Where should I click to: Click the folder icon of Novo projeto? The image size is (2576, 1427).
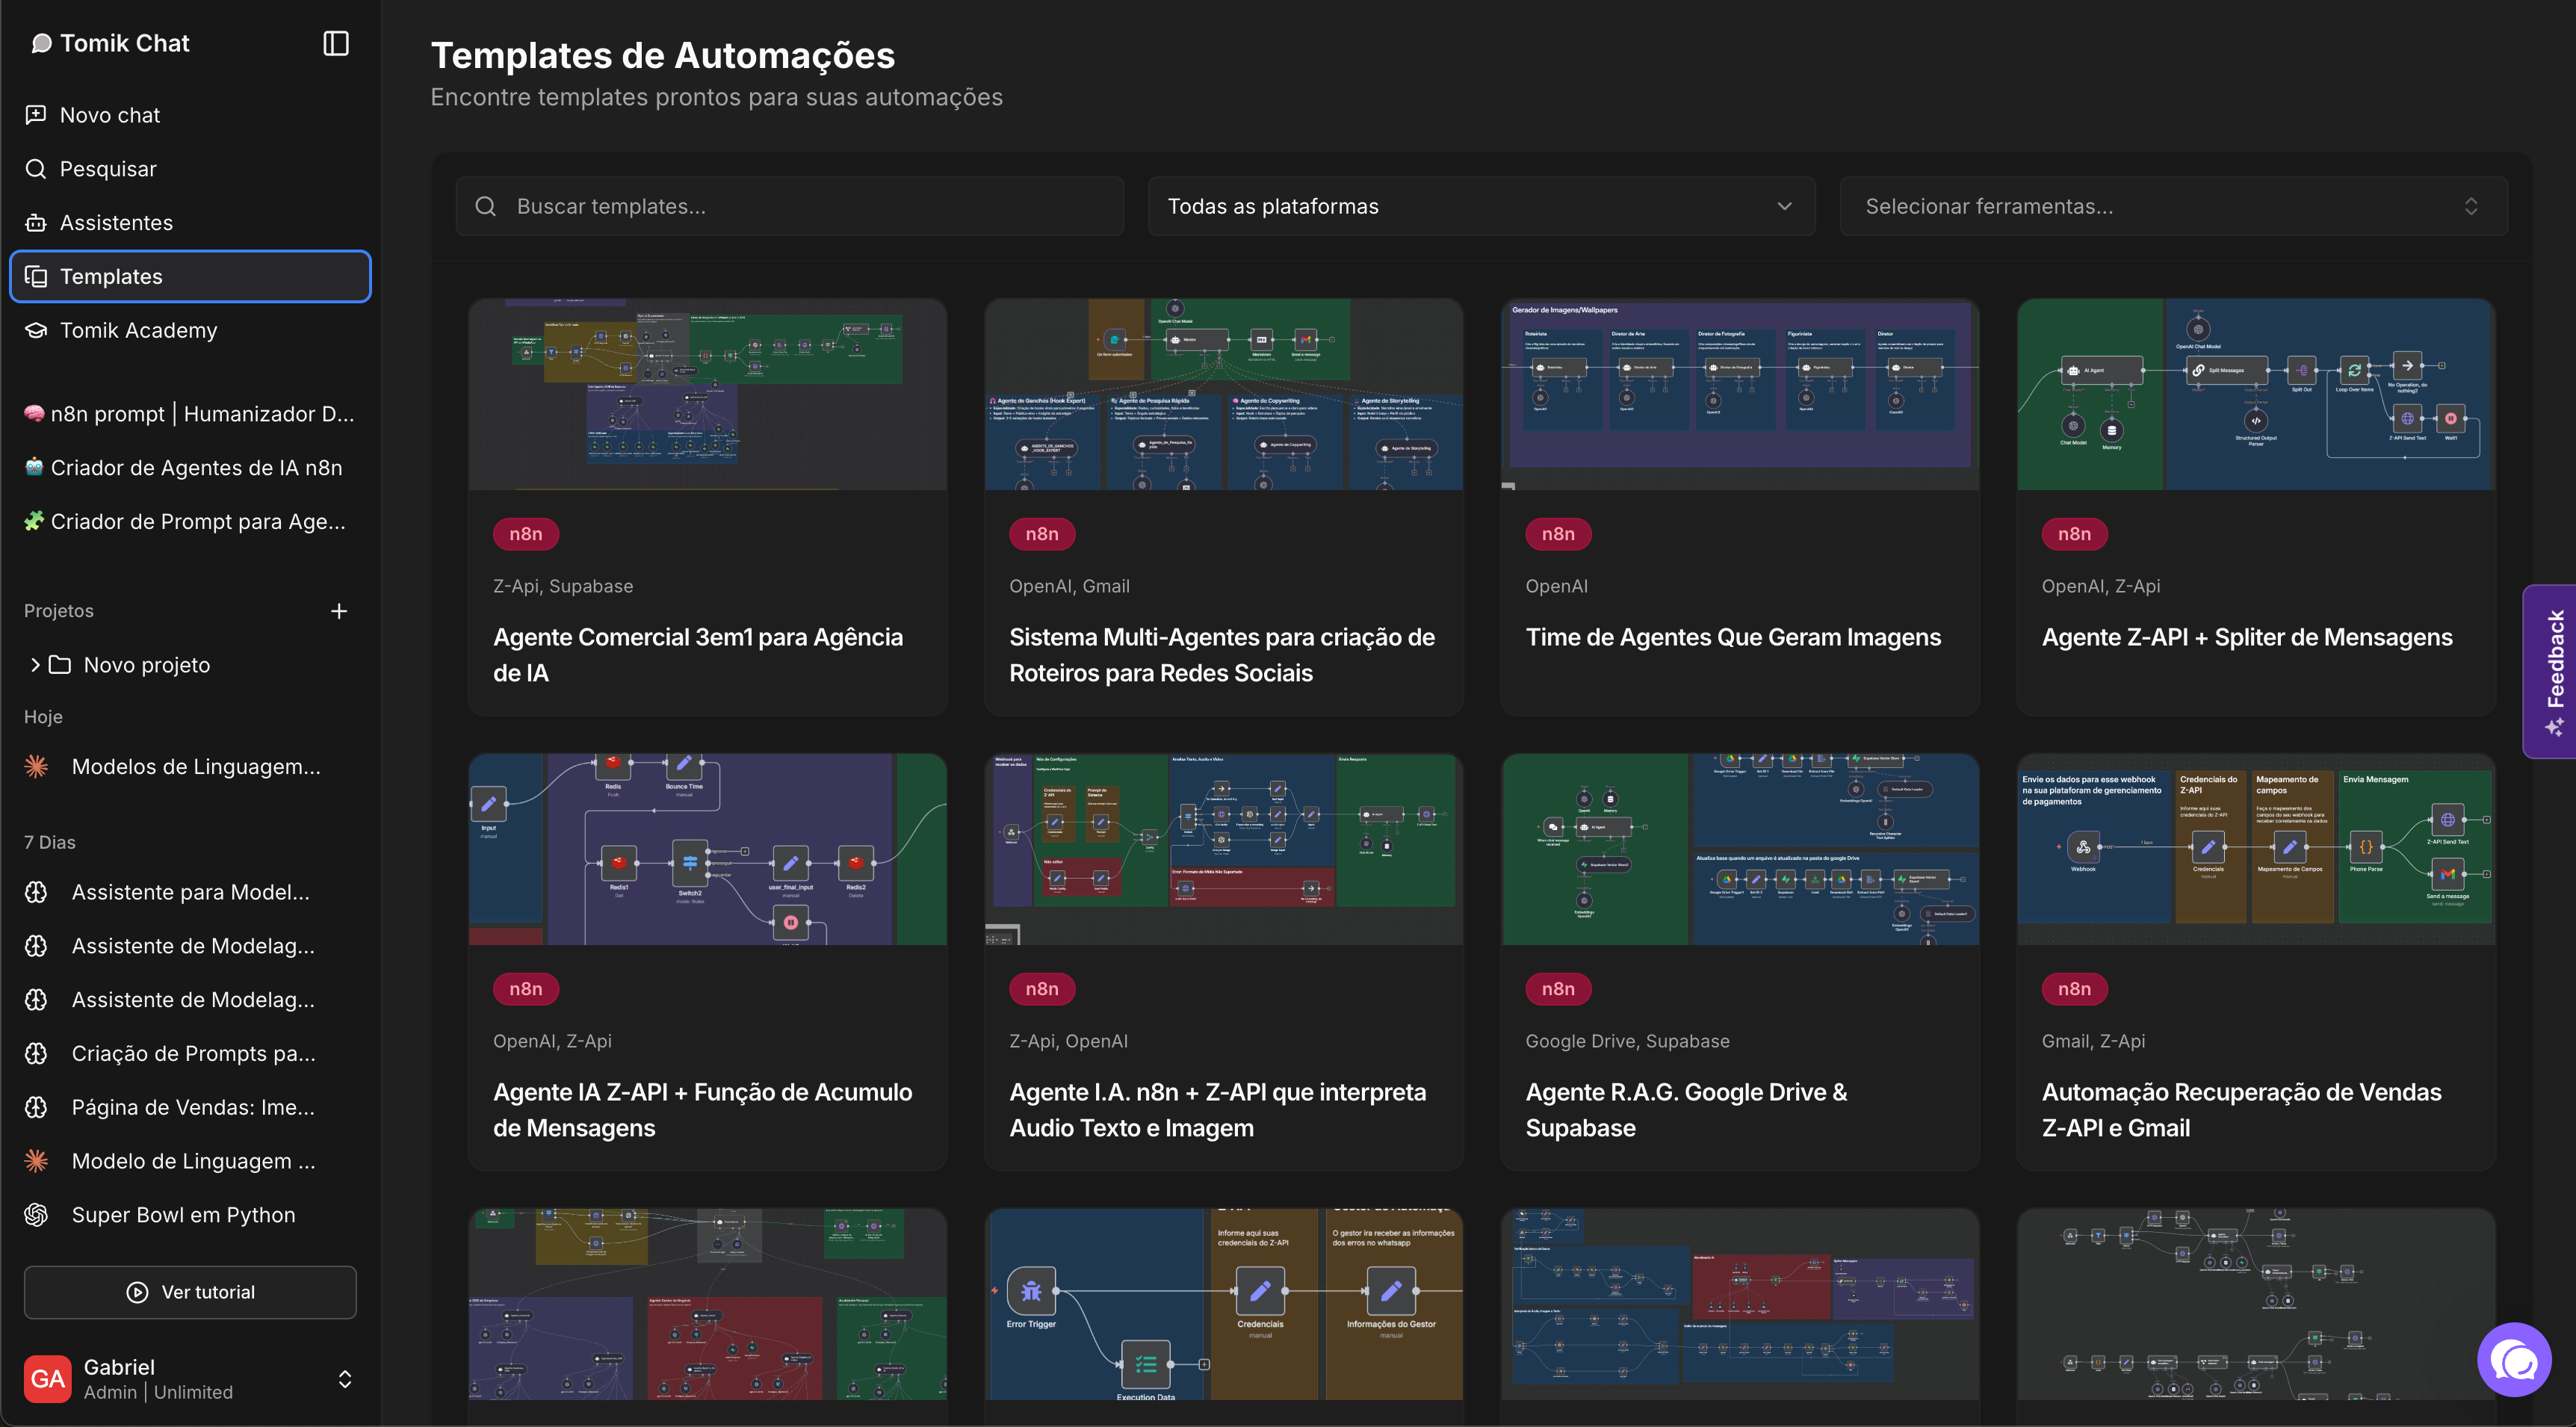[x=60, y=665]
